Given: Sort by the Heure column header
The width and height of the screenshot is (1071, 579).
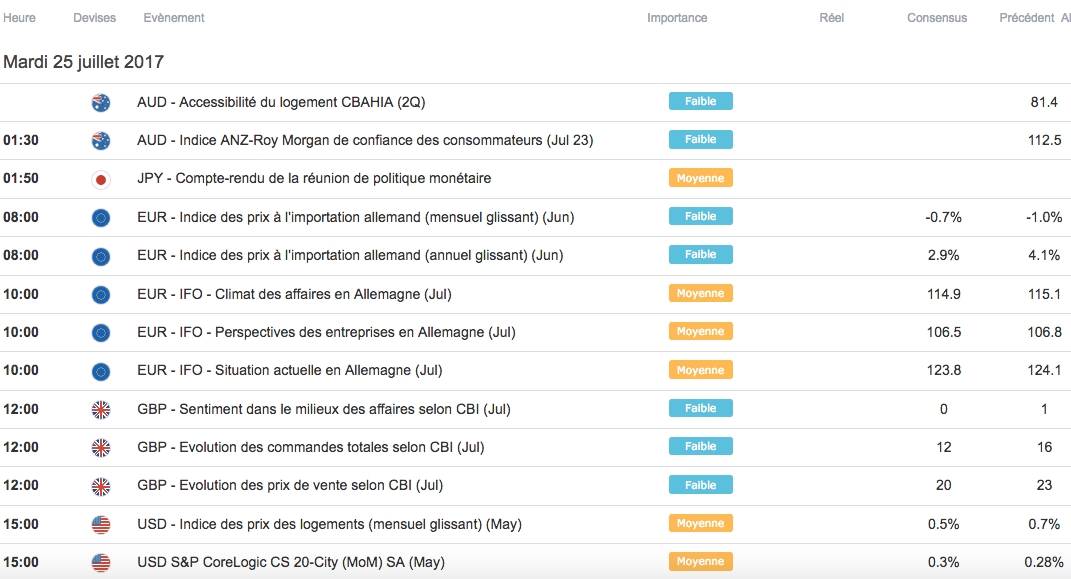Looking at the screenshot, I should coord(20,18).
